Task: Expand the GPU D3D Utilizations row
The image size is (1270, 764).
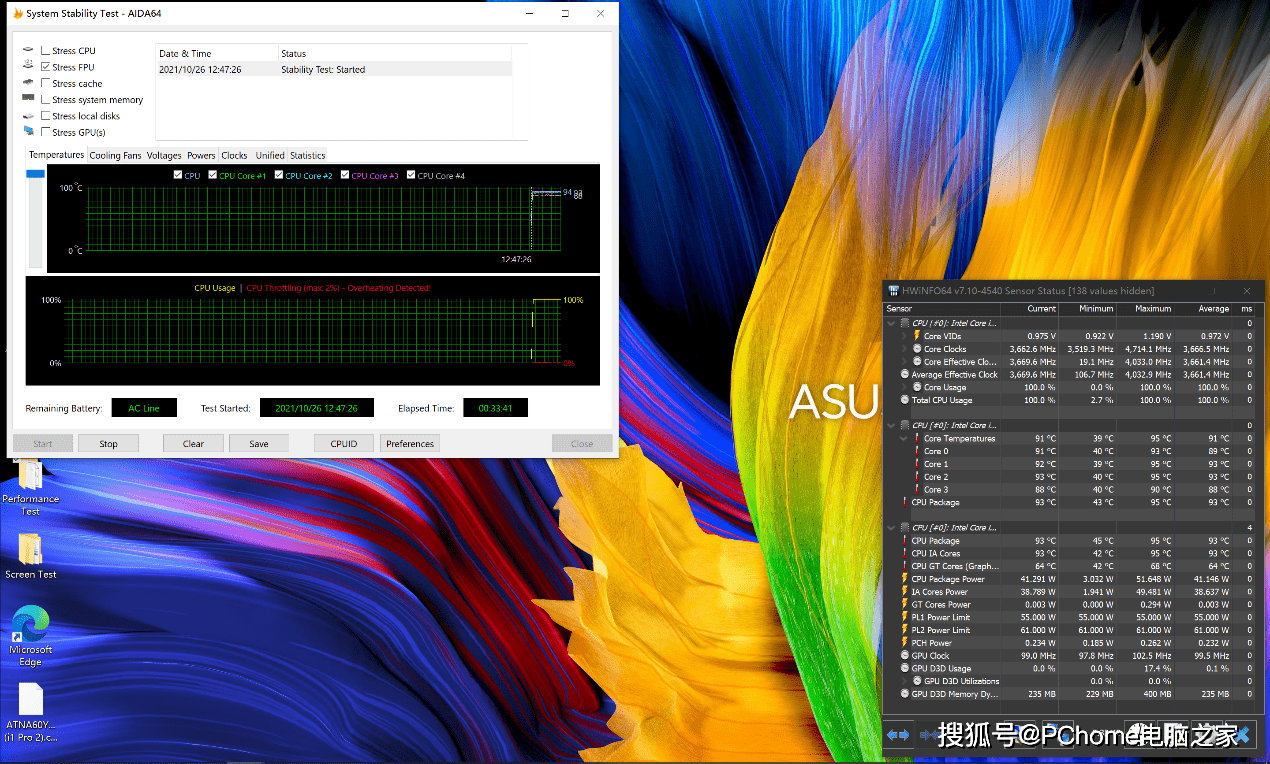Action: click(905, 681)
